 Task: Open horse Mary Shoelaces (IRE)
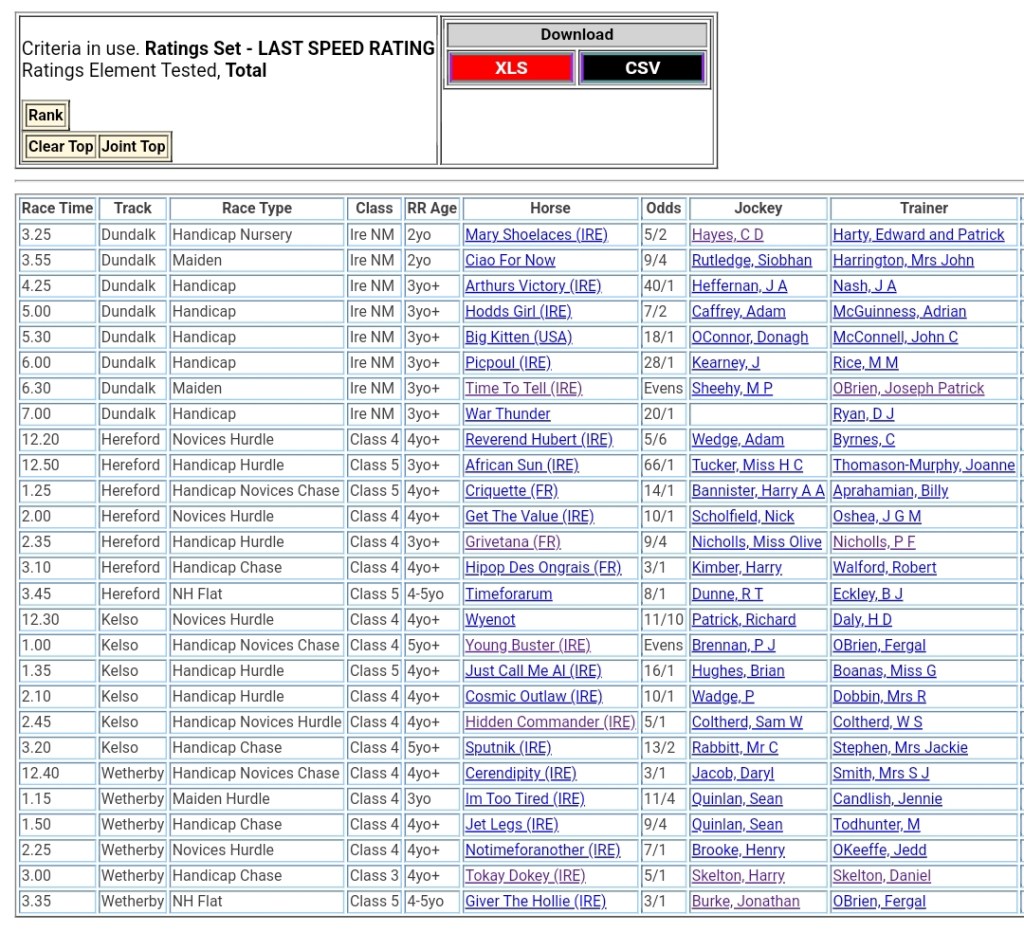coord(535,235)
